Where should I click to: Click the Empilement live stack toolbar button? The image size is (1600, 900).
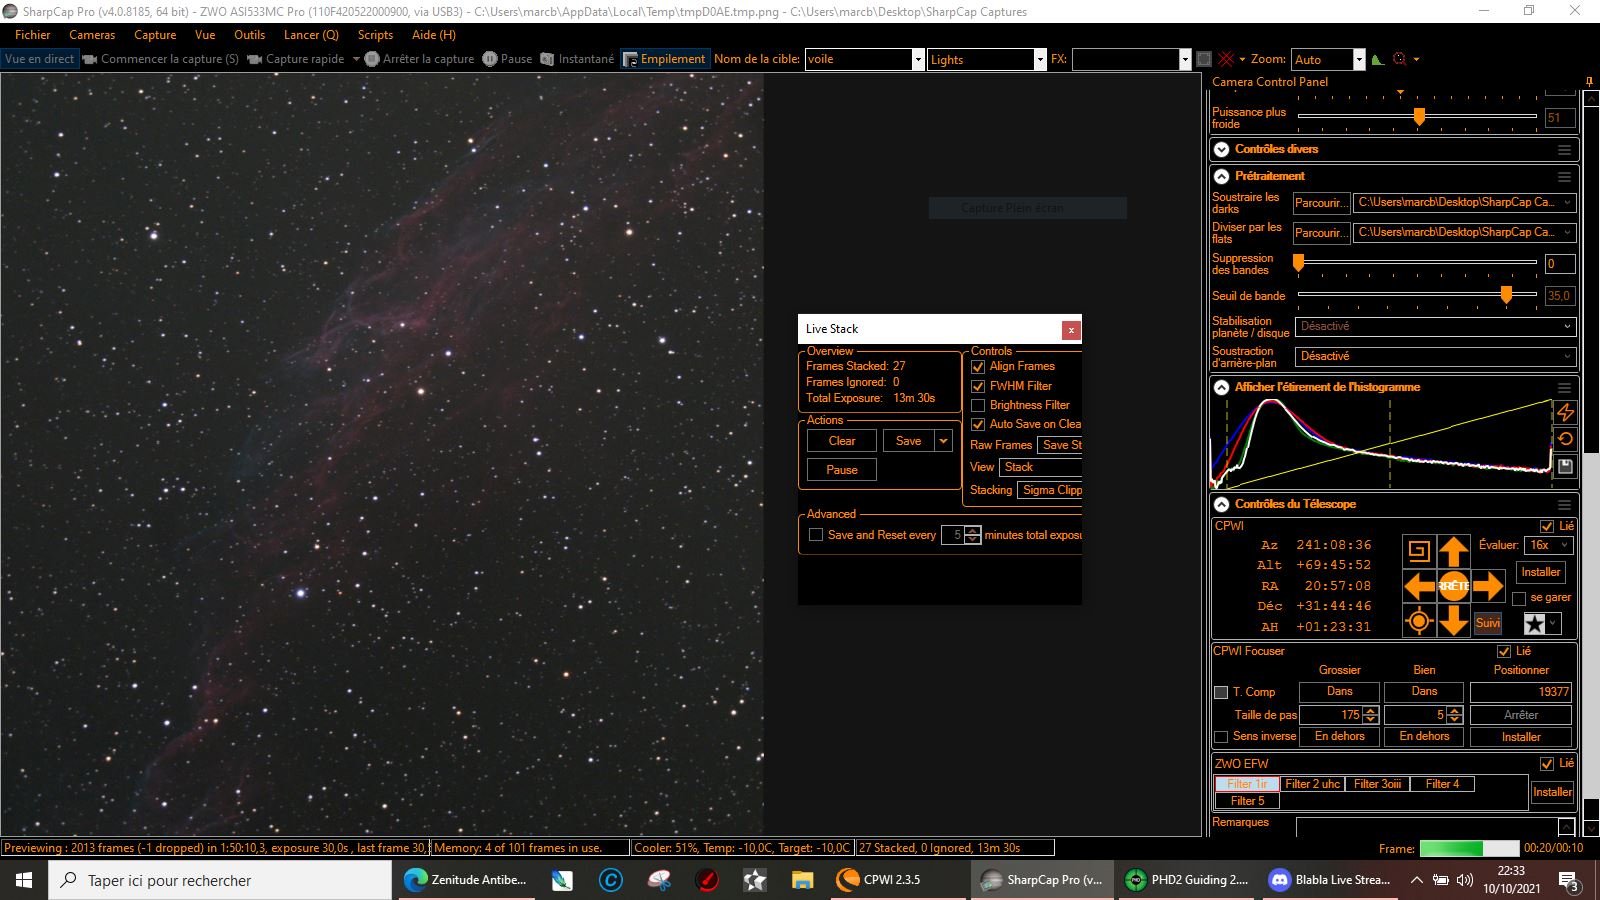664,59
